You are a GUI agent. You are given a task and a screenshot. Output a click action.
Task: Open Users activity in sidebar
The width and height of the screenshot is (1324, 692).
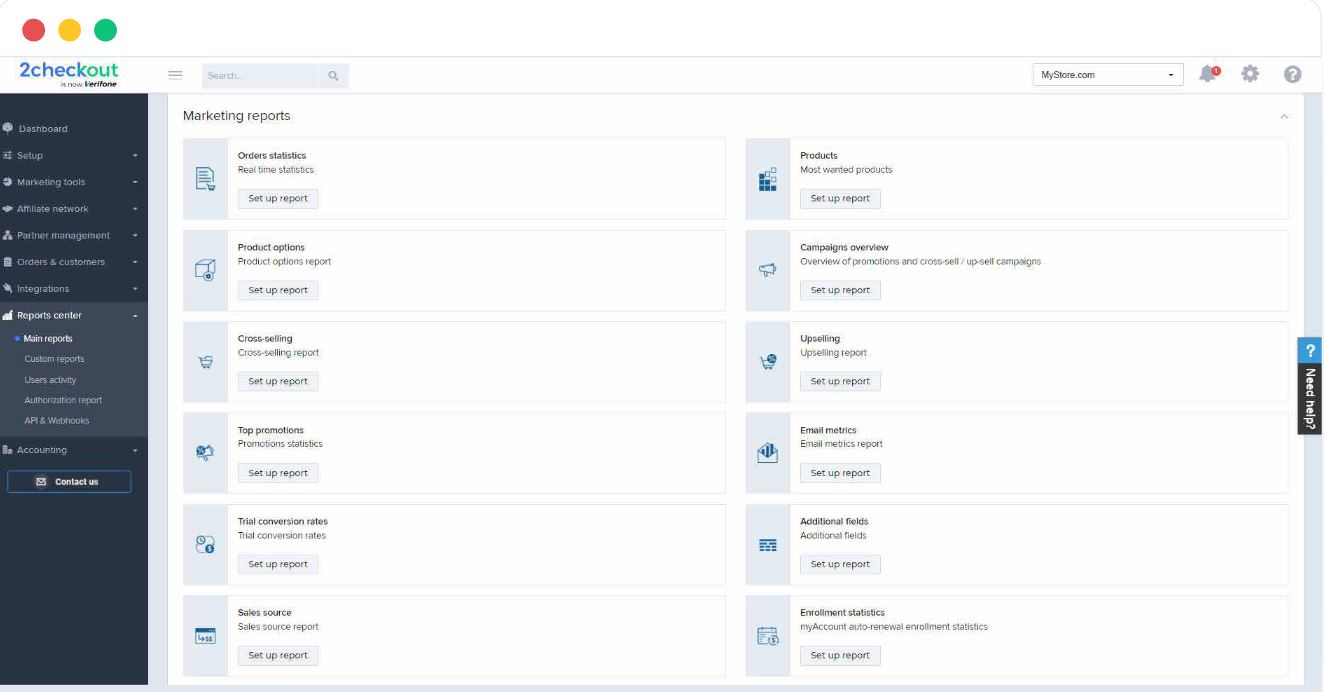click(x=50, y=380)
